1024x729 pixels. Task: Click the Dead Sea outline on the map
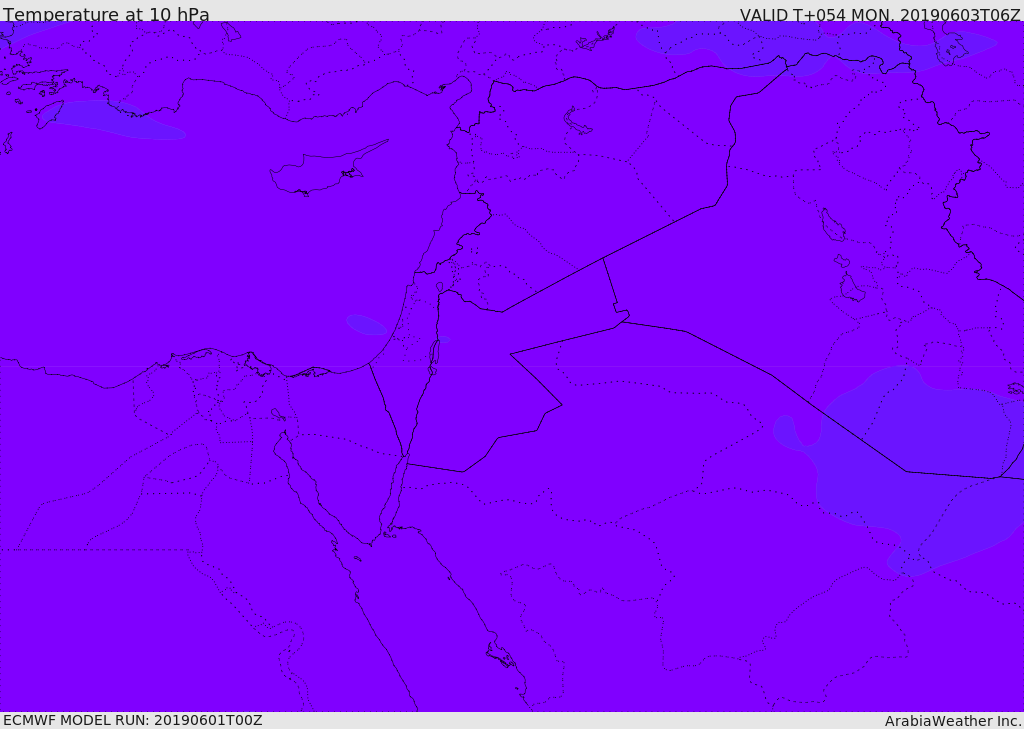tap(433, 357)
